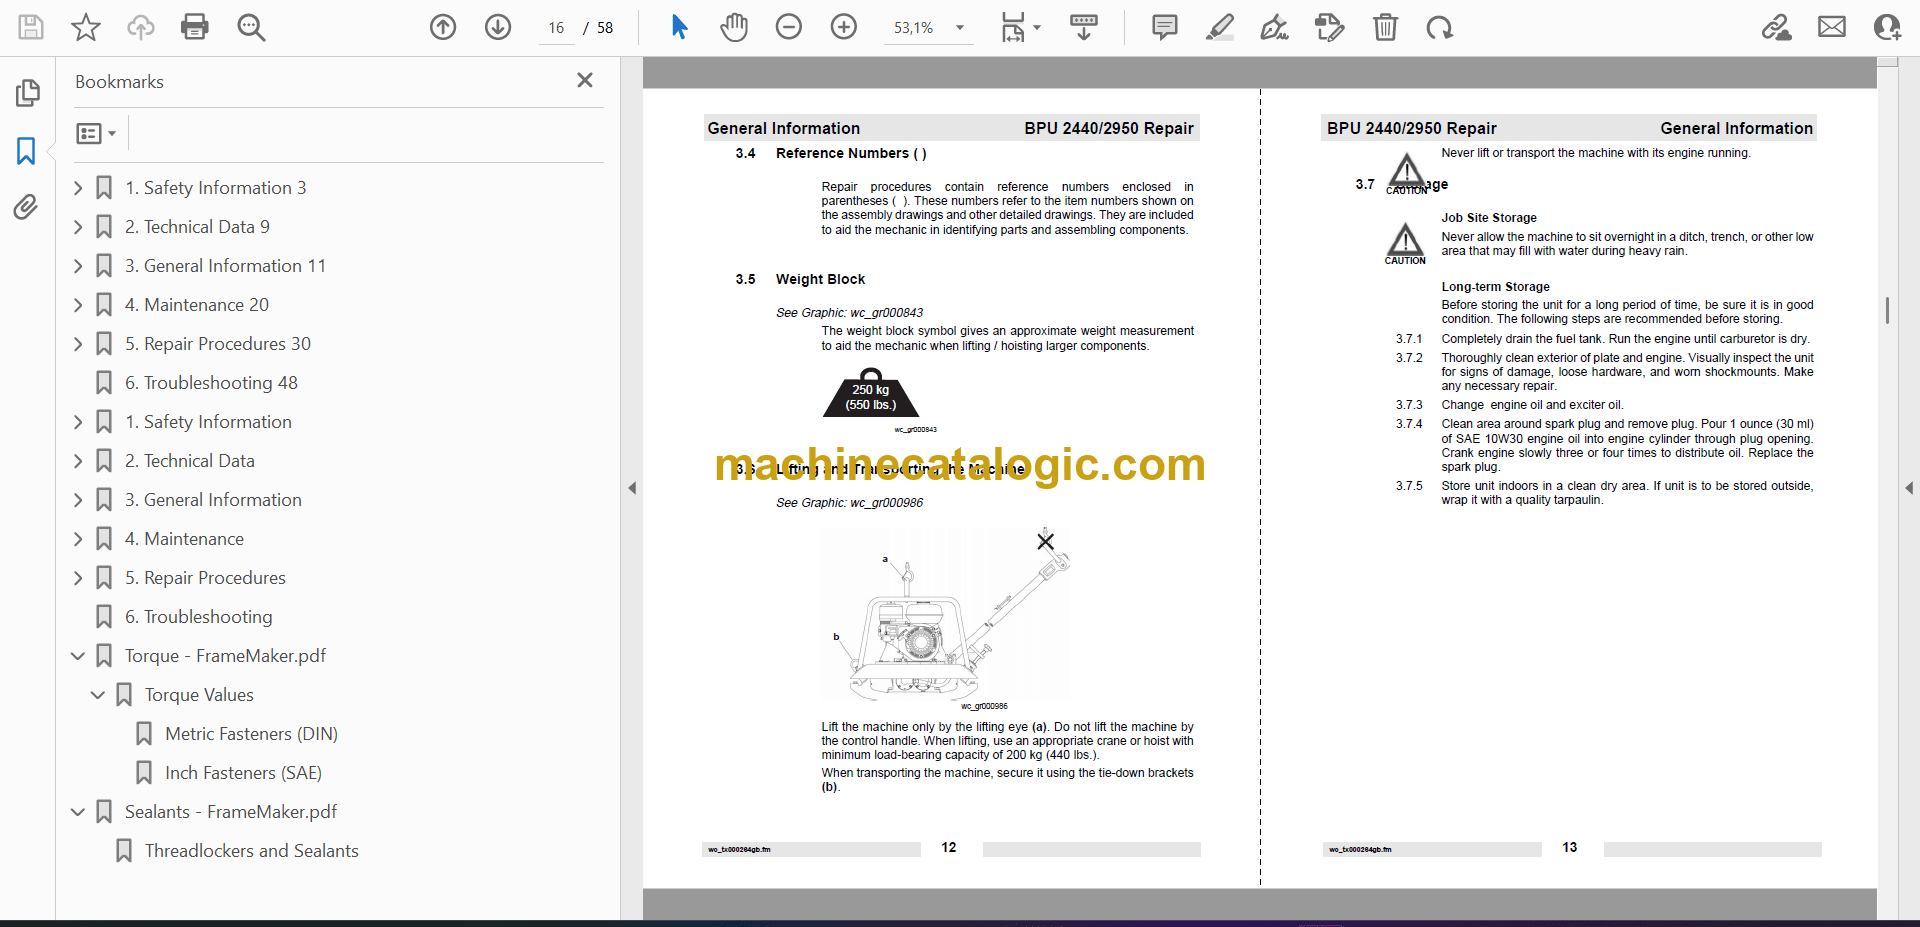The width and height of the screenshot is (1920, 927).
Task: Go to next page
Action: click(x=498, y=27)
